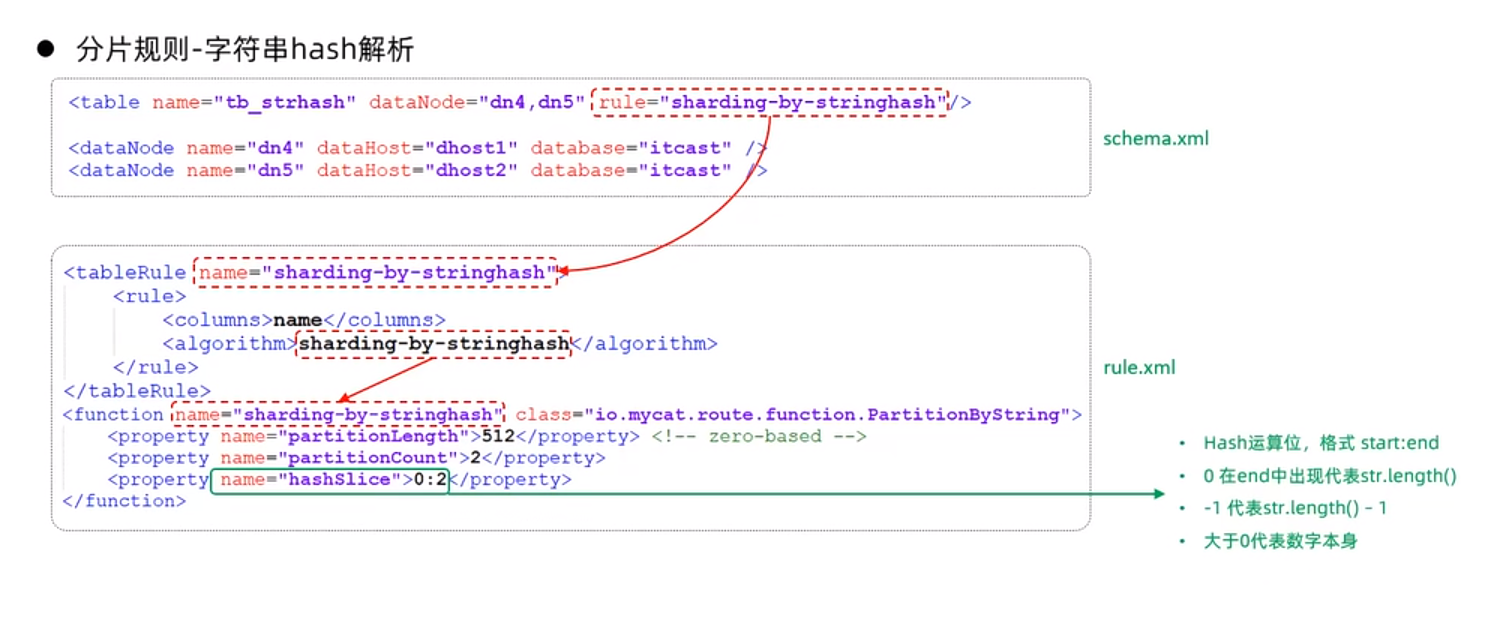Click the partitionLength value "512"
1488x626 pixels.
click(x=499, y=436)
